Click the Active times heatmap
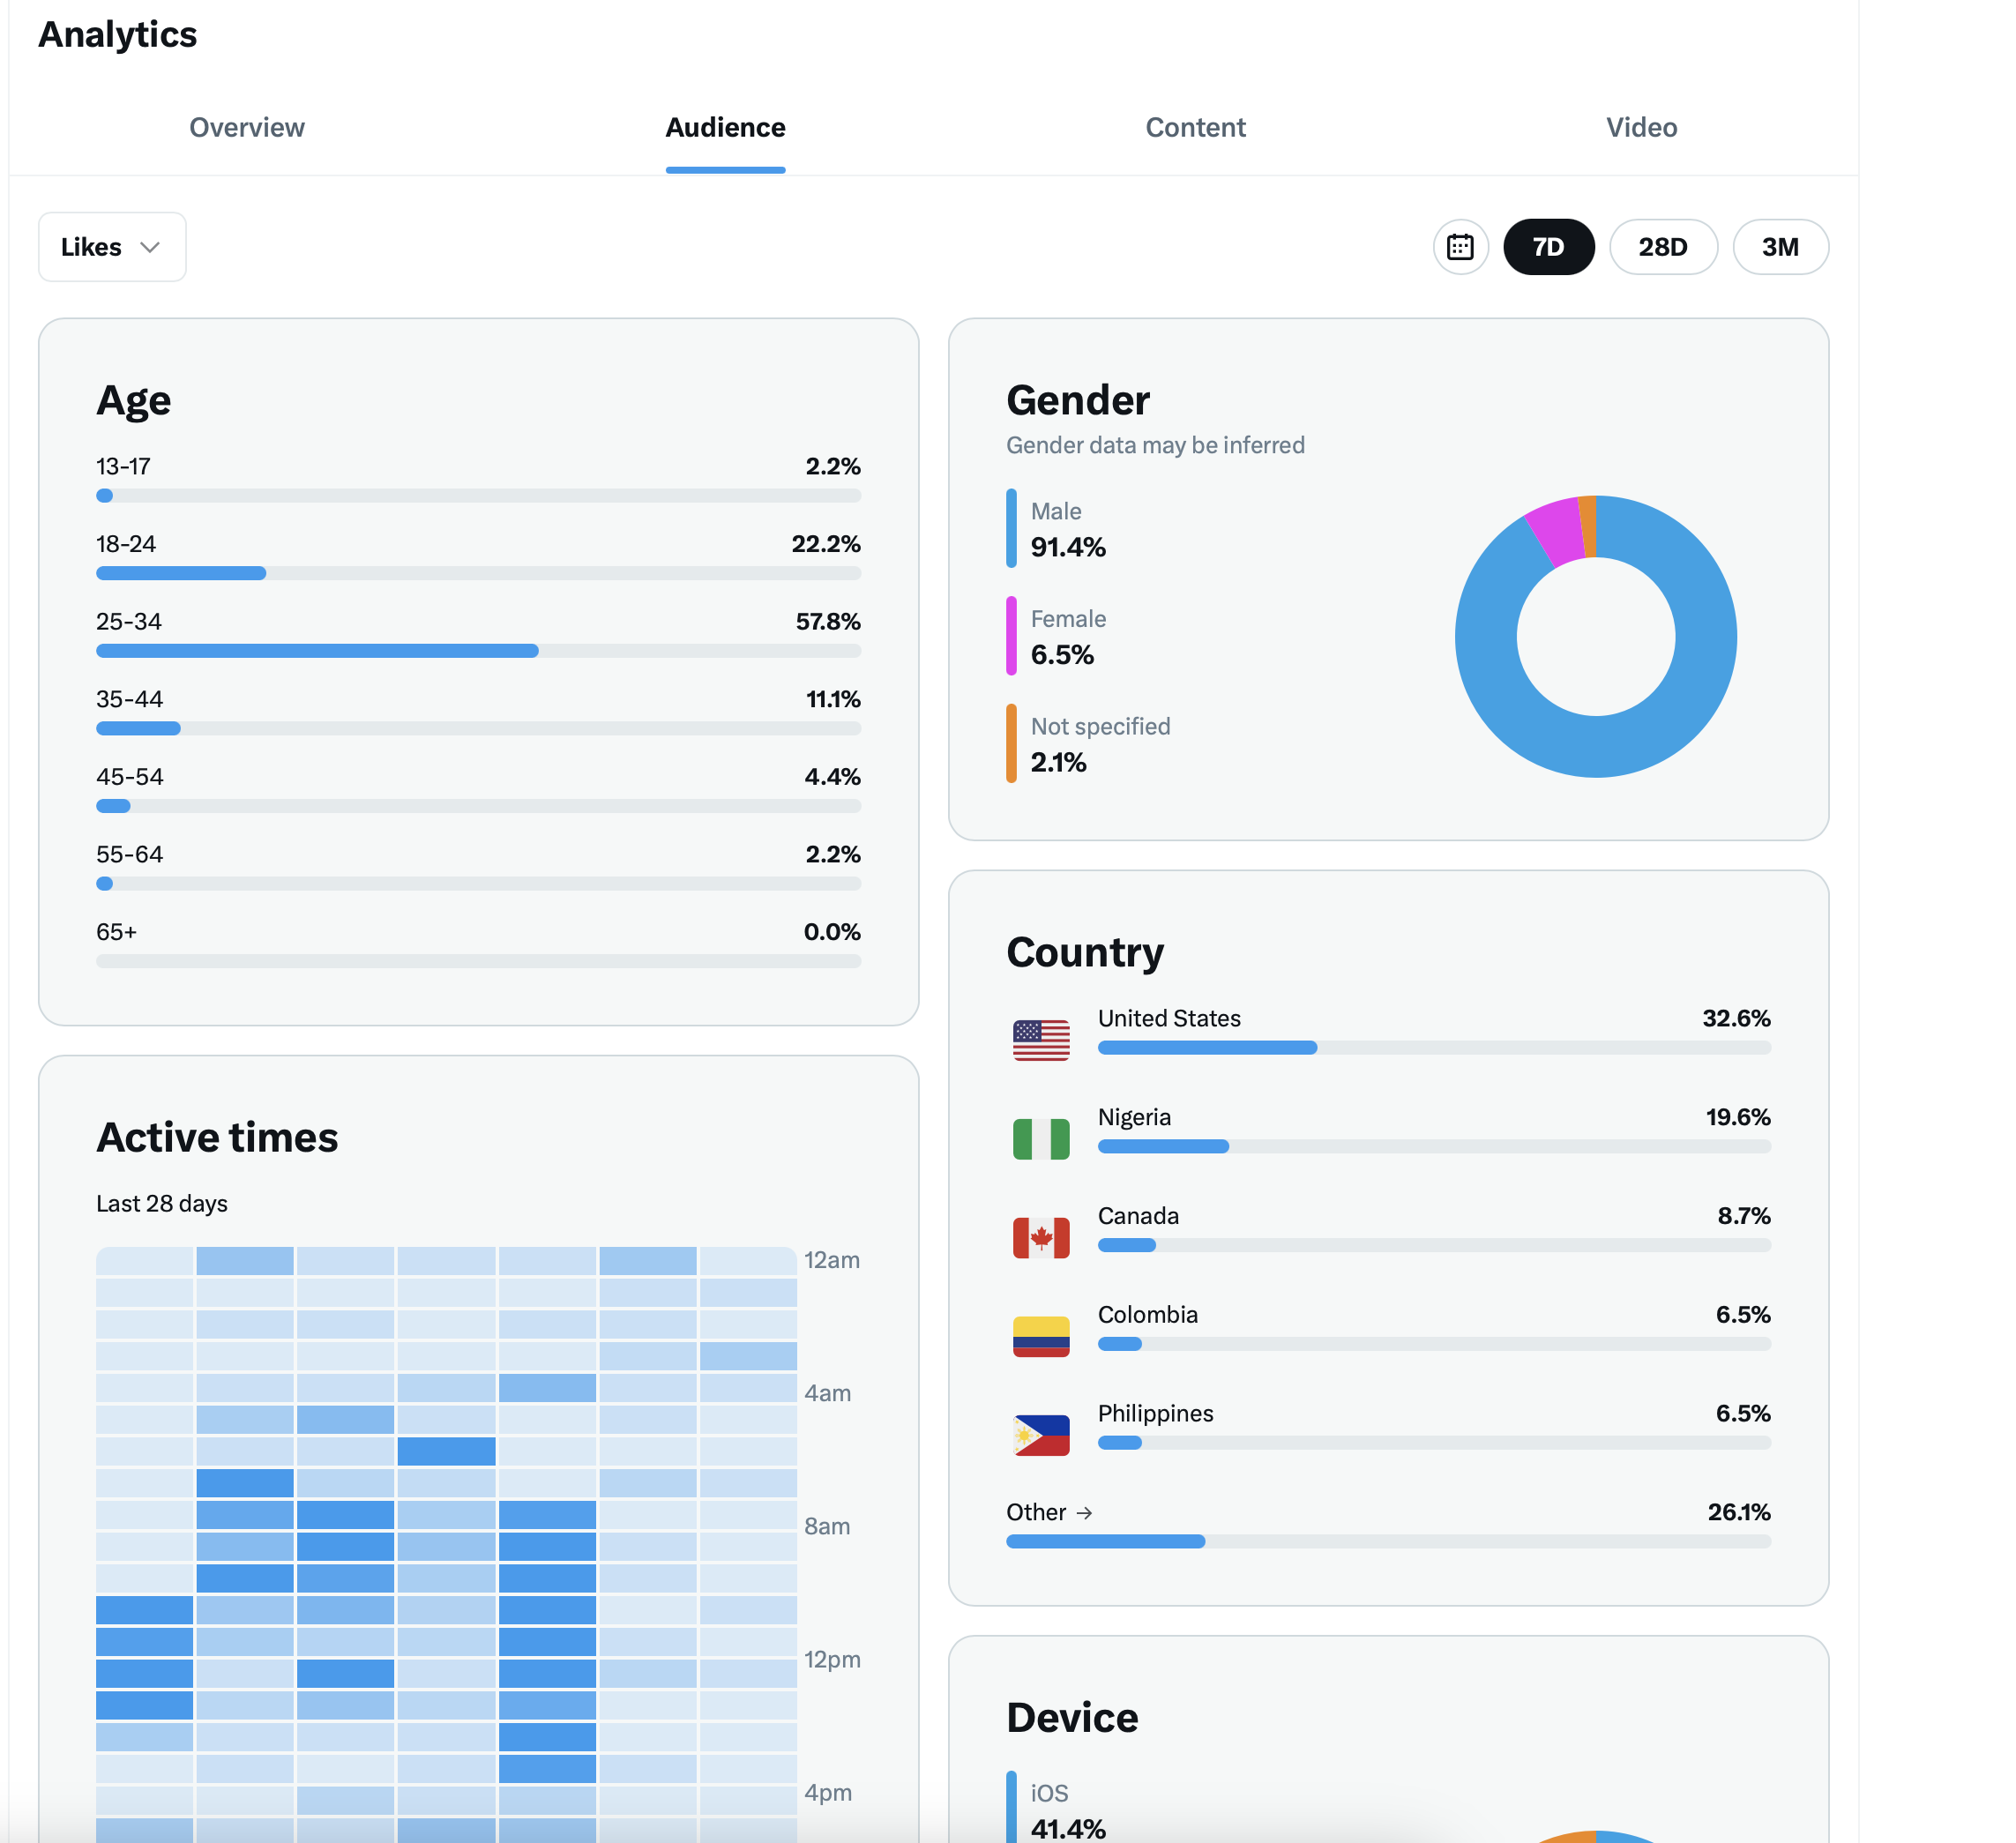2016x1843 pixels. coord(446,1544)
